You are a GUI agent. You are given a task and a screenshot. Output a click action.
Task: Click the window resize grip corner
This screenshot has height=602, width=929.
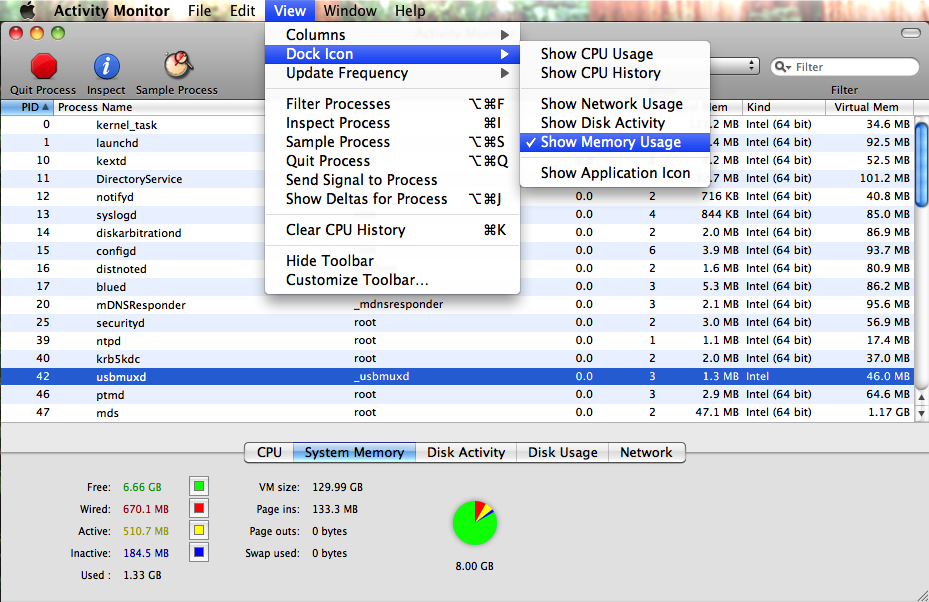(x=922, y=595)
